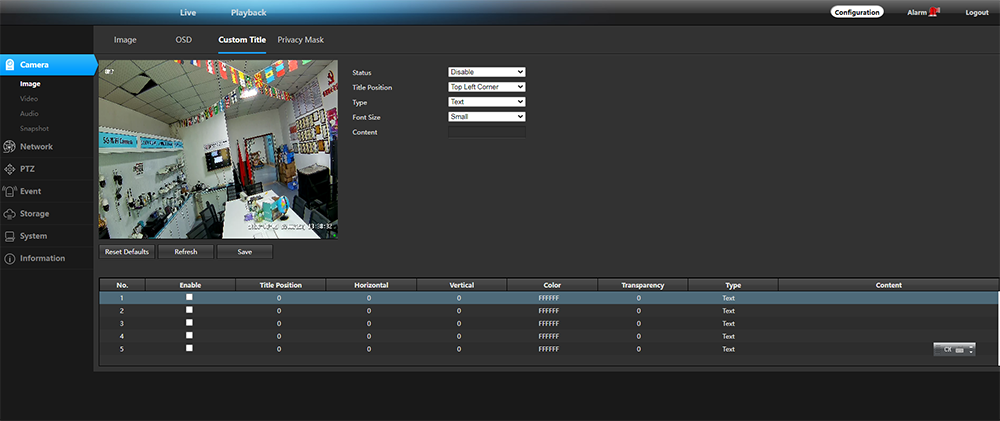Expand the Title Position dropdown
The image size is (1000, 421).
[x=486, y=87]
